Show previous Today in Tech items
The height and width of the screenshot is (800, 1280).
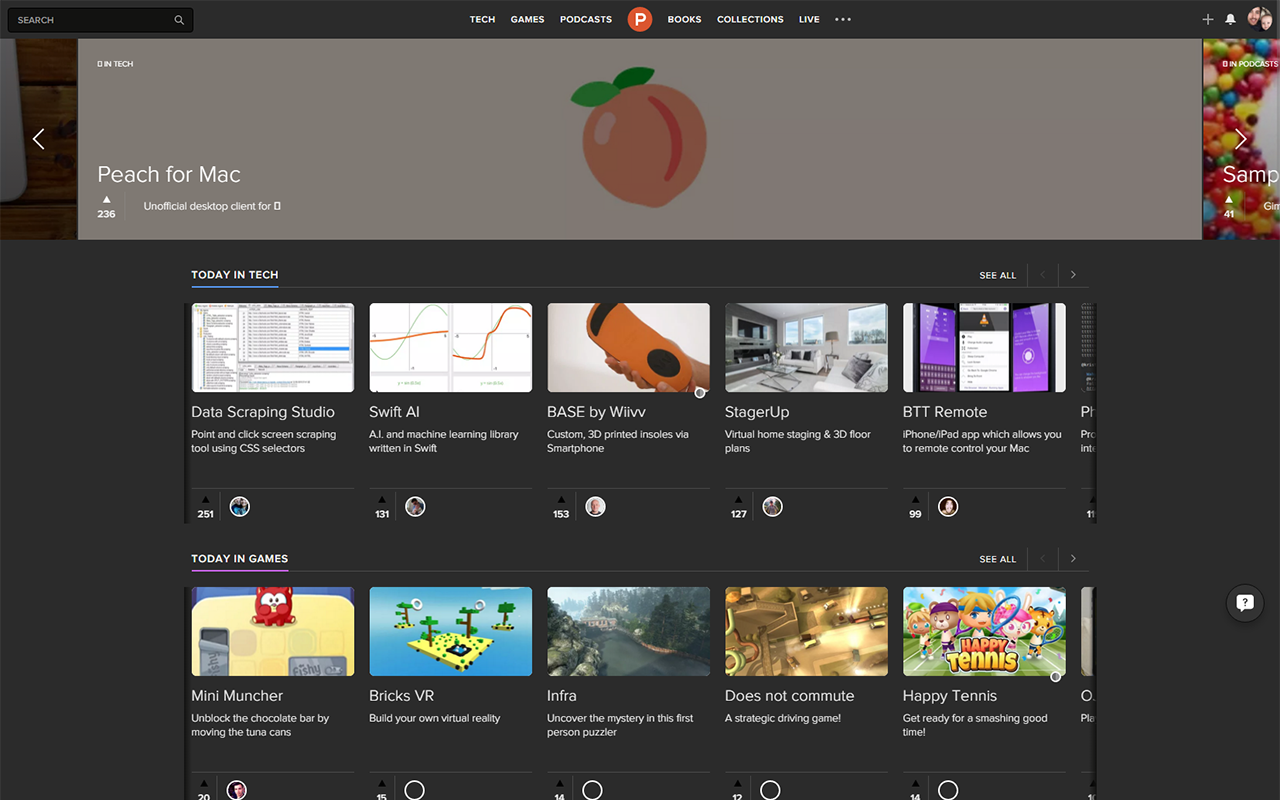[x=1042, y=275]
